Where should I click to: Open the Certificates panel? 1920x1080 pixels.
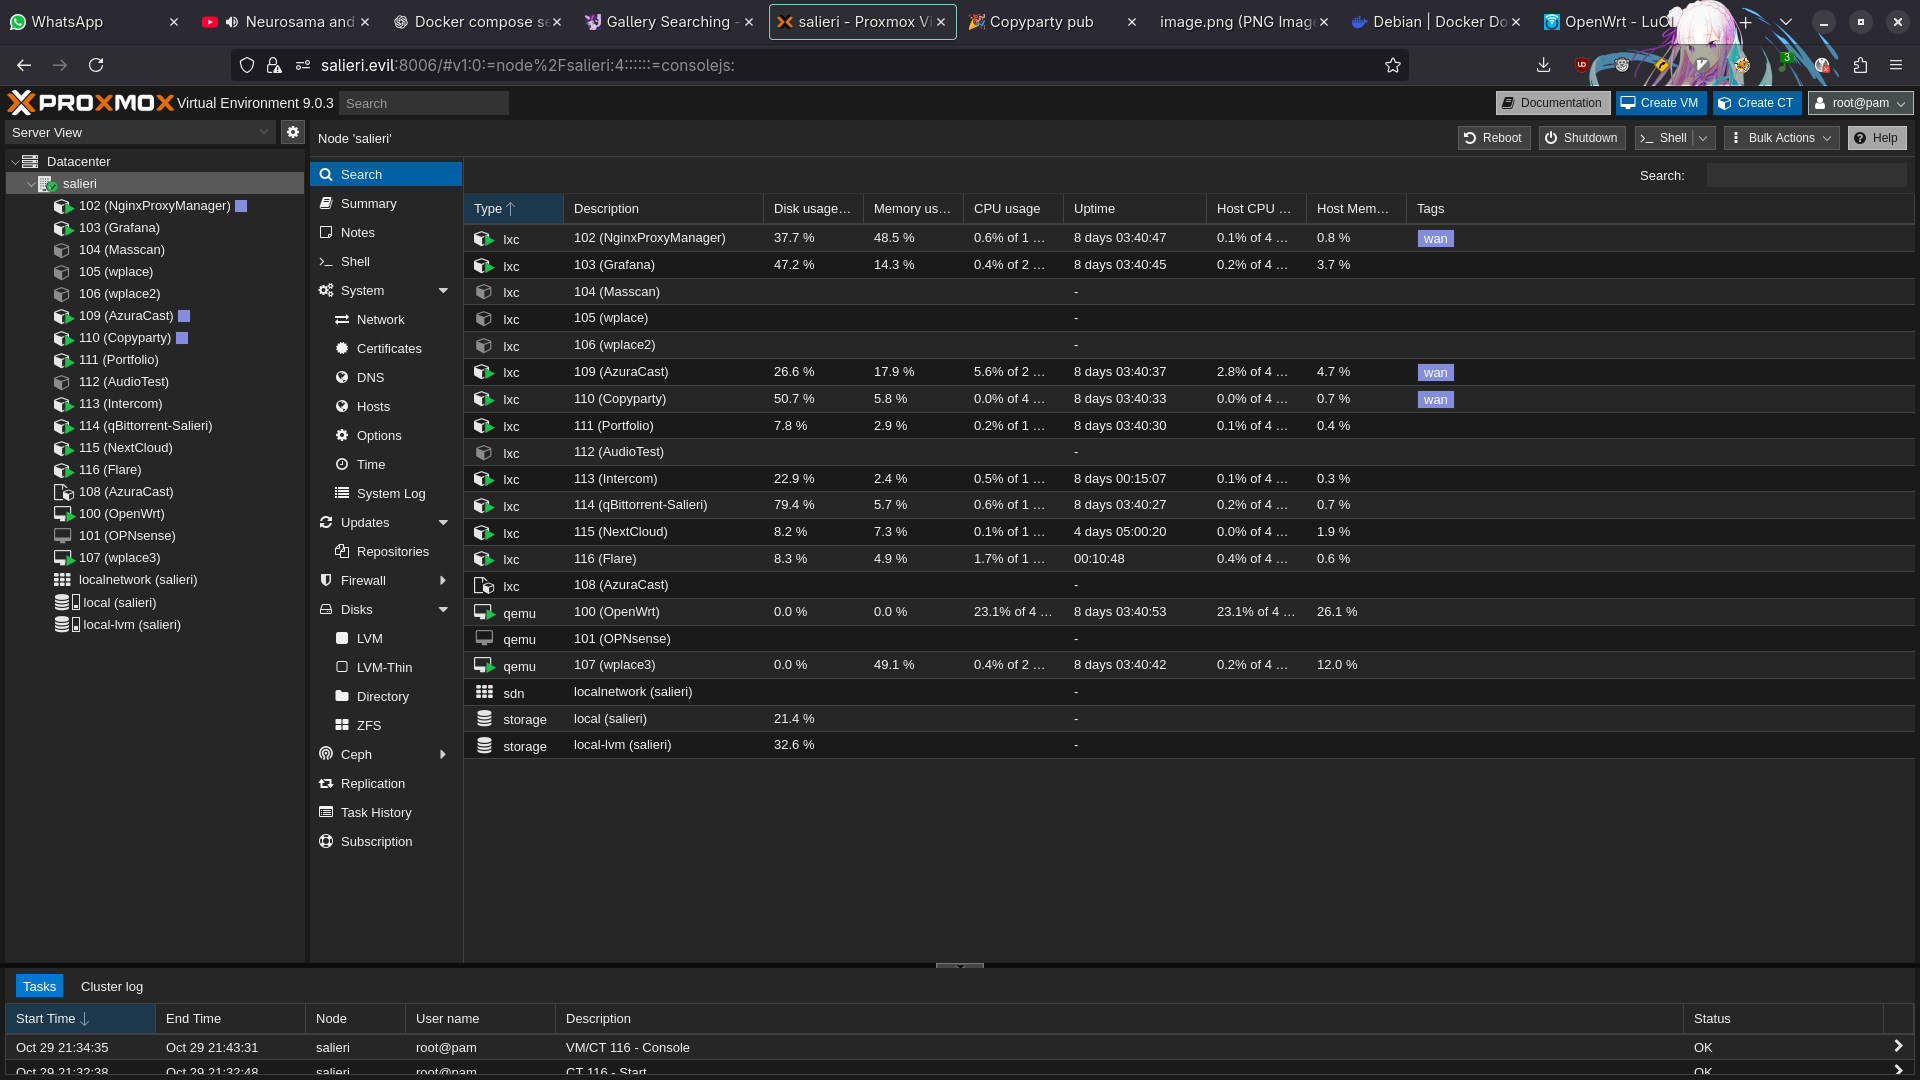click(x=388, y=349)
